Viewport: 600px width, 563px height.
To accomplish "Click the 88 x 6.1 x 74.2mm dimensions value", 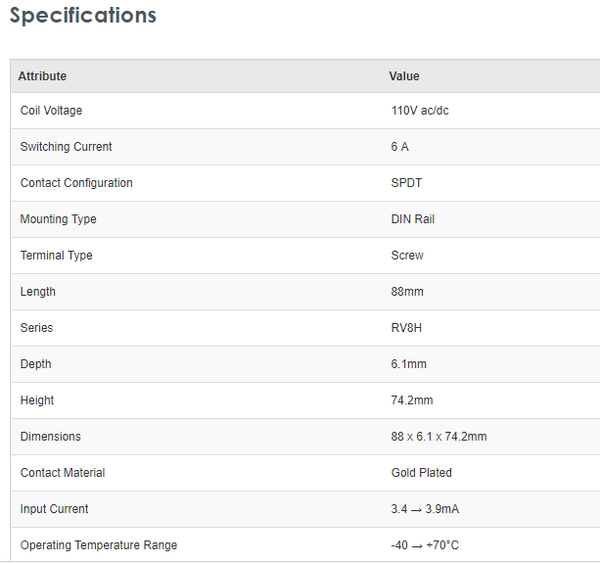I will click(x=438, y=437).
